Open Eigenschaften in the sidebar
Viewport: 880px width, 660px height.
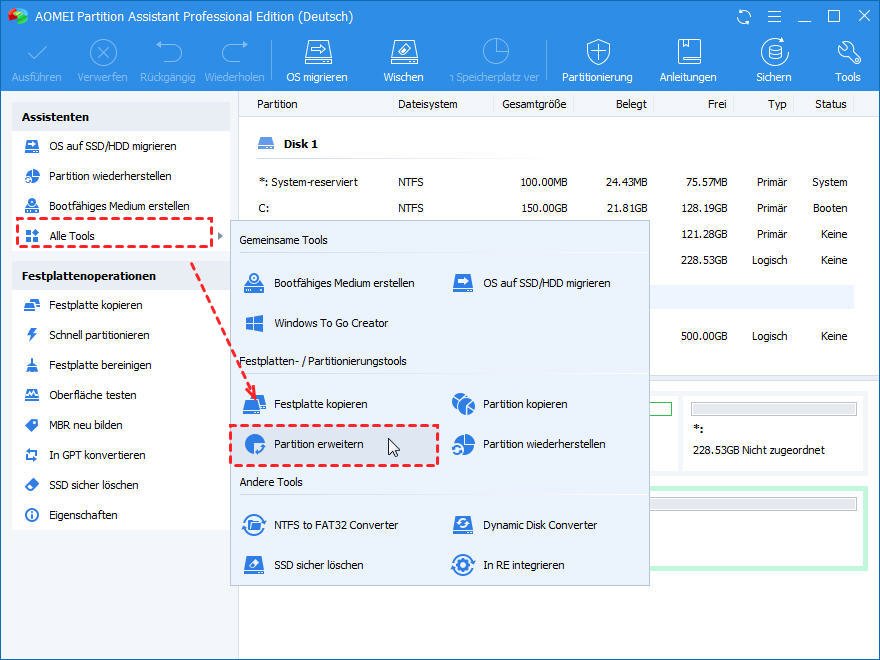(83, 515)
